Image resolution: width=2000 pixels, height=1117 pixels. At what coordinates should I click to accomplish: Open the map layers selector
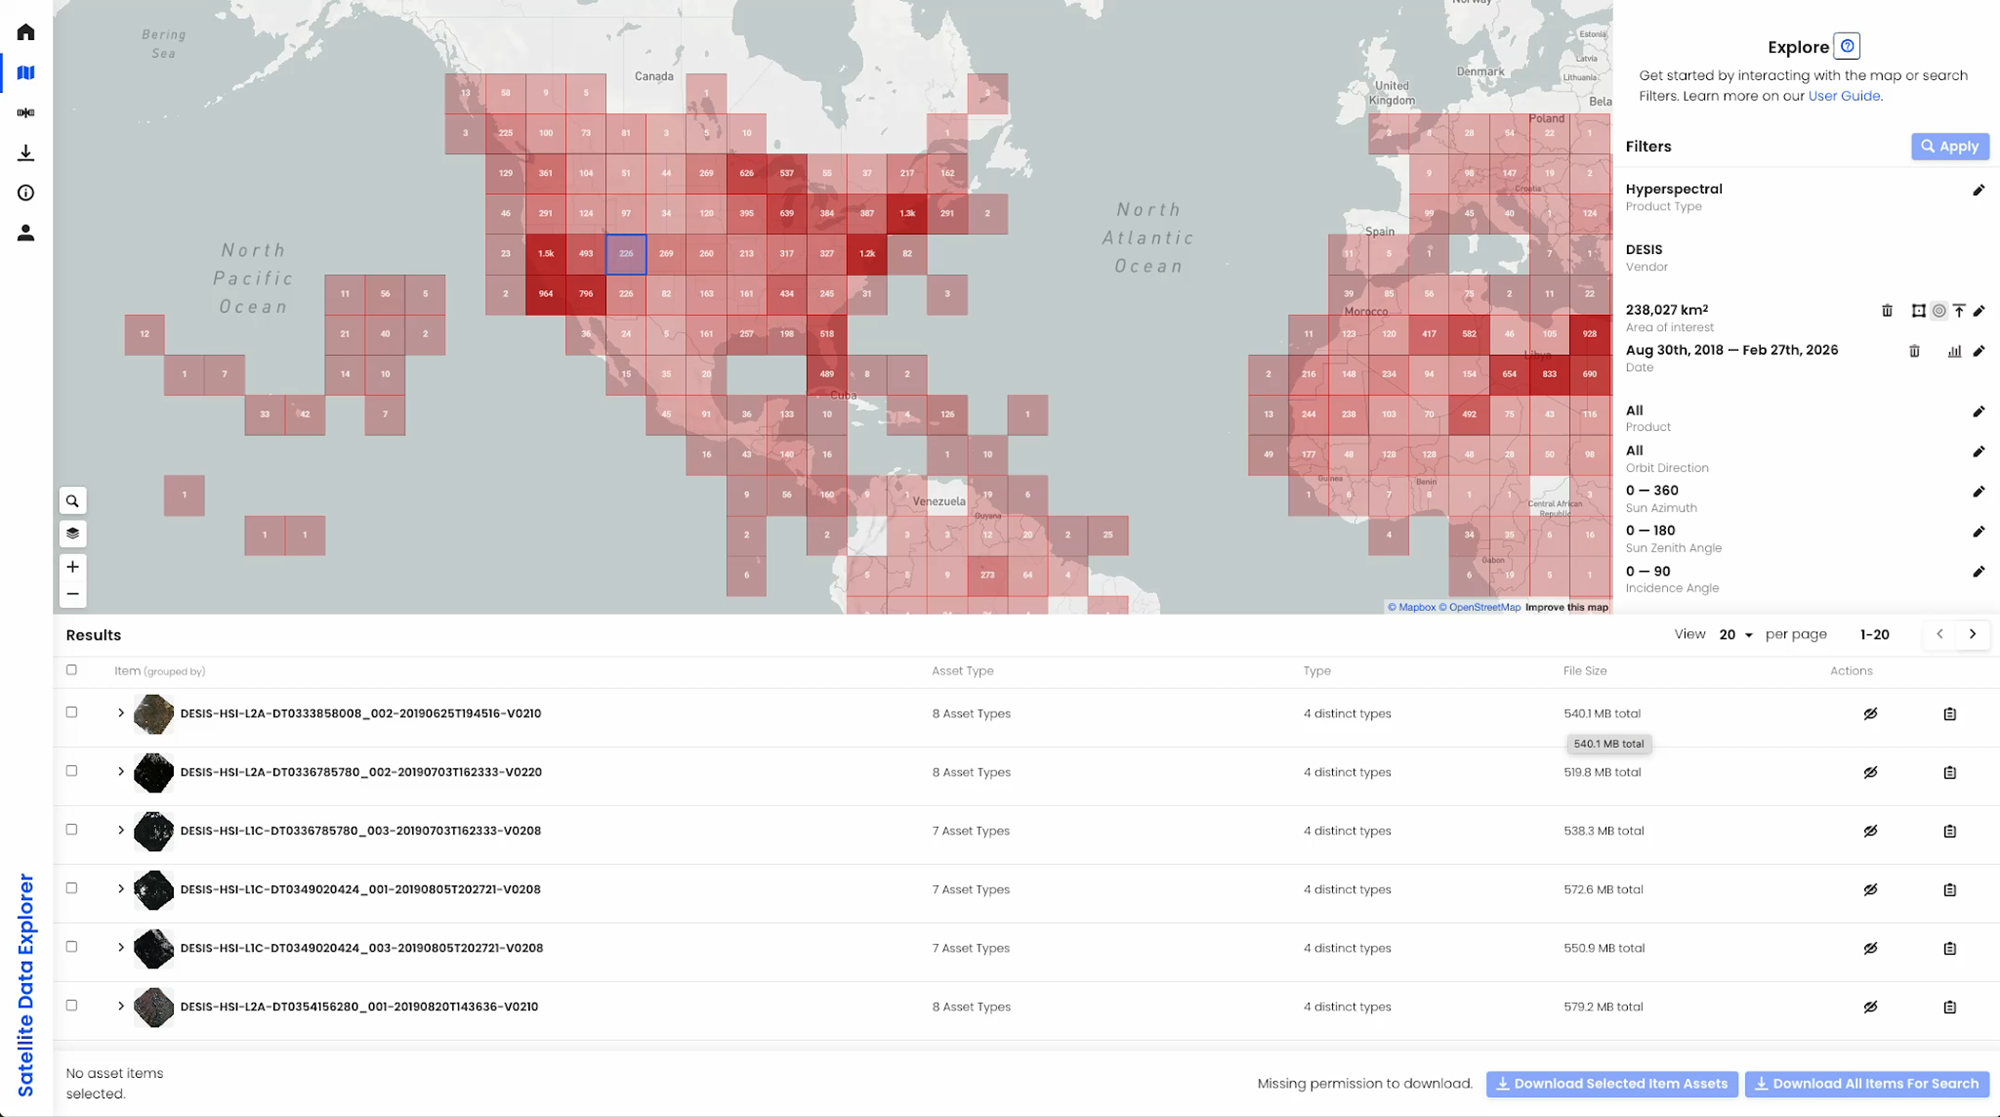point(72,533)
